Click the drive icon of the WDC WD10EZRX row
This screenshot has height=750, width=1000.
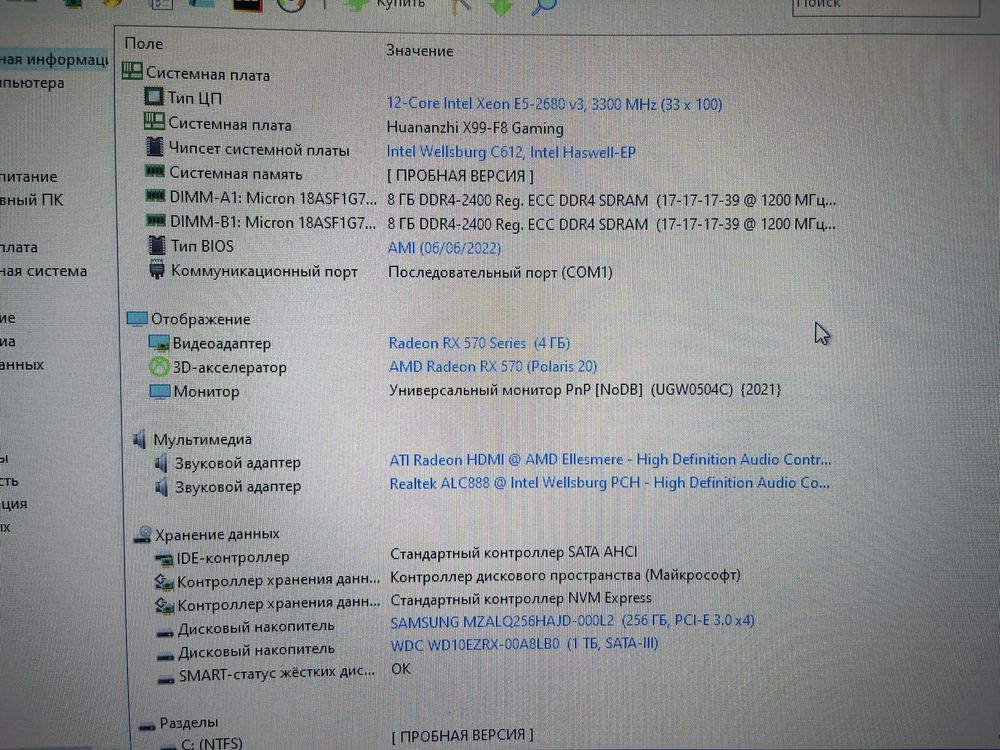click(165, 655)
